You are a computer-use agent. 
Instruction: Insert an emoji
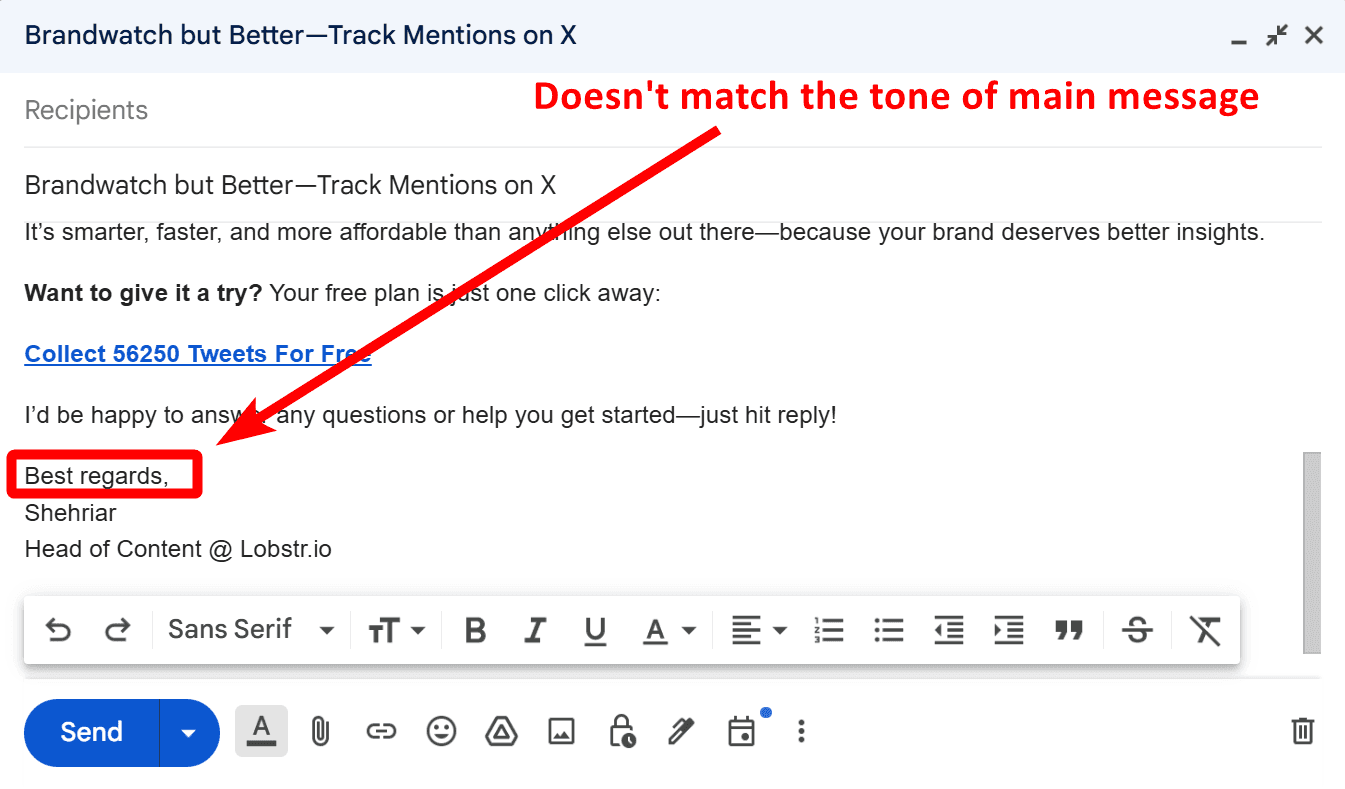point(441,732)
